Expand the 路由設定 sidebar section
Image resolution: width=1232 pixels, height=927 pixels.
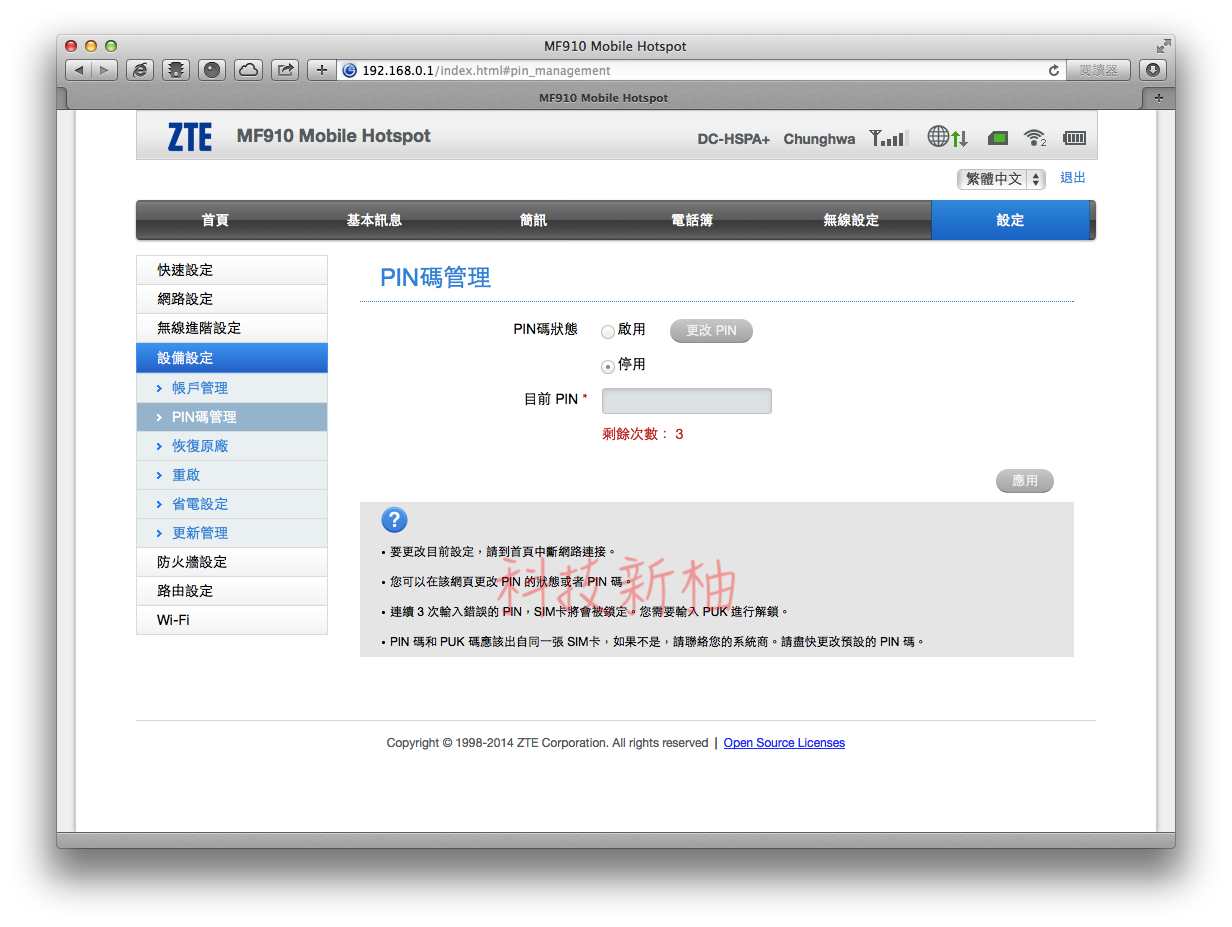(232, 591)
